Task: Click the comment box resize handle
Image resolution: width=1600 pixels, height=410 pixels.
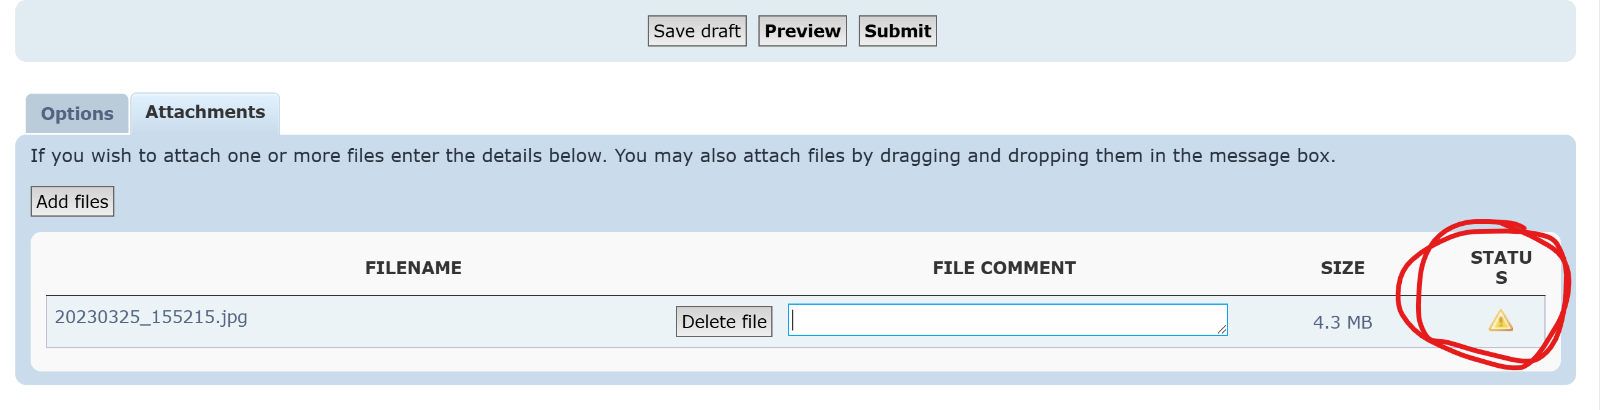Action: point(1221,329)
